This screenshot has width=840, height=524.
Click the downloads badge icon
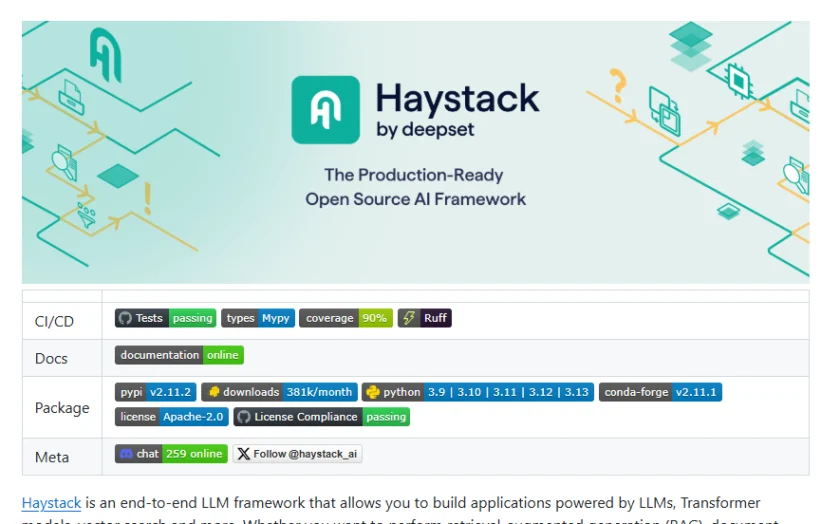214,392
